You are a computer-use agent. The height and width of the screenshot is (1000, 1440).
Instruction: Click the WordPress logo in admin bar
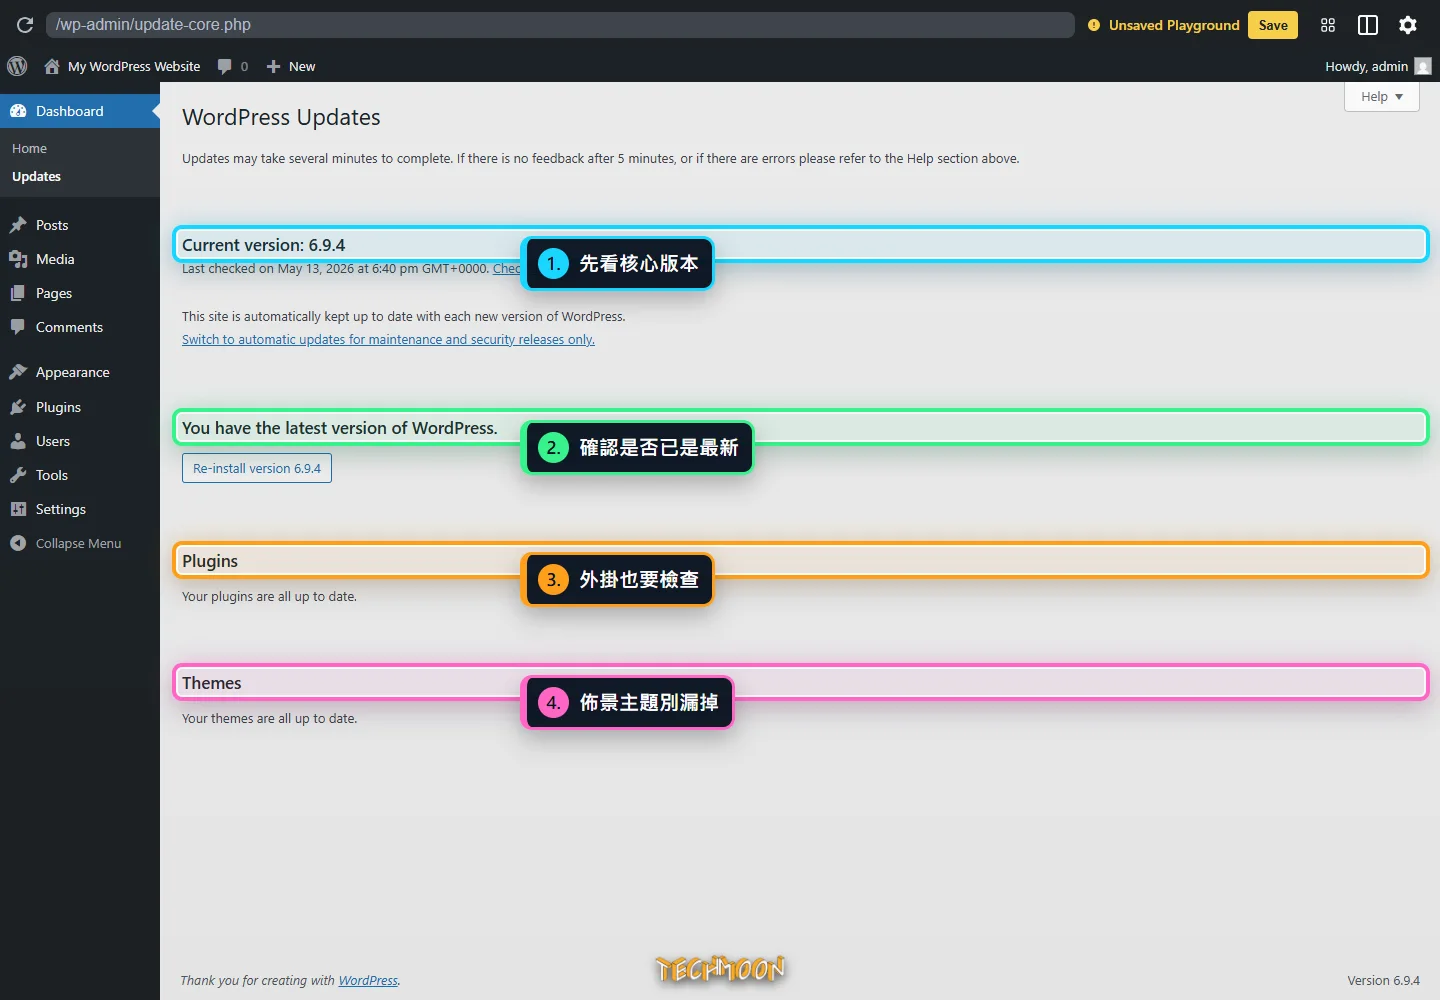pos(17,66)
